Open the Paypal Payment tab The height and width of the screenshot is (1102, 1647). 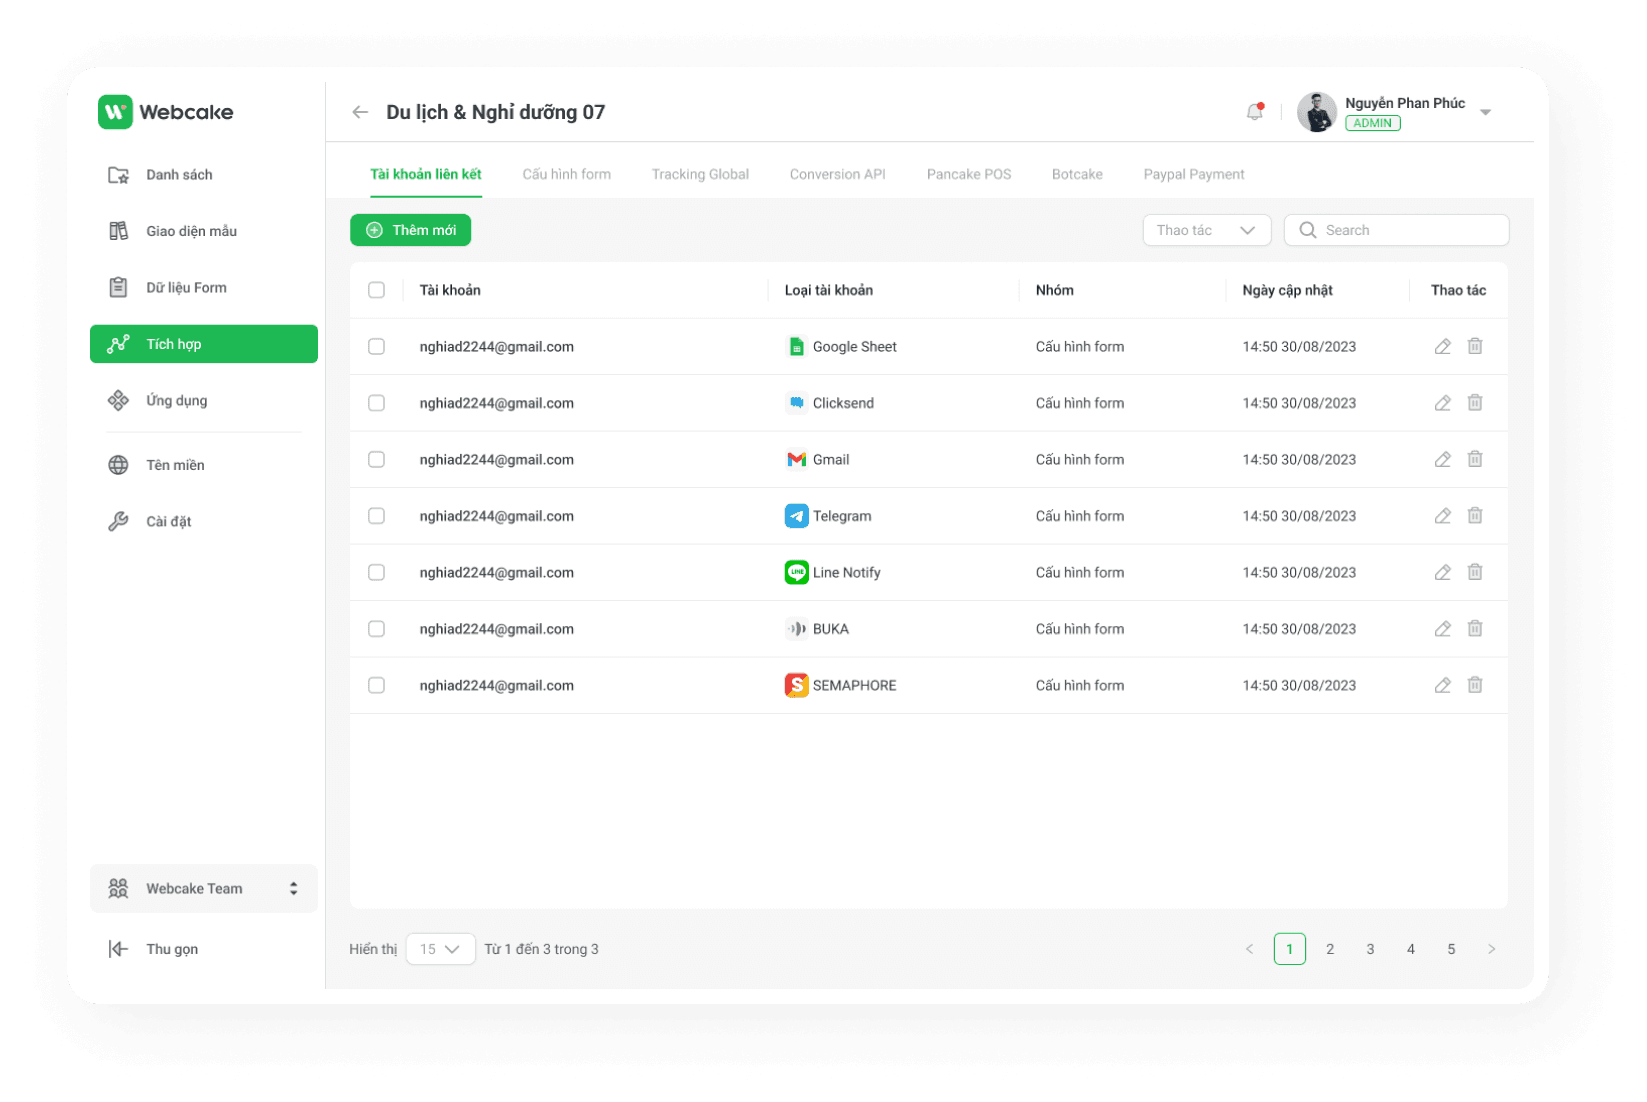pyautogui.click(x=1193, y=174)
